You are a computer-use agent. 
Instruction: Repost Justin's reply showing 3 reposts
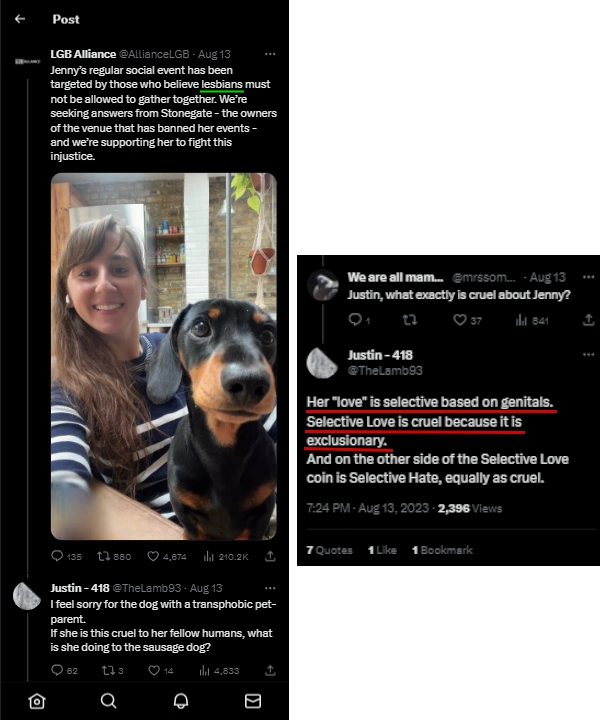(x=112, y=670)
